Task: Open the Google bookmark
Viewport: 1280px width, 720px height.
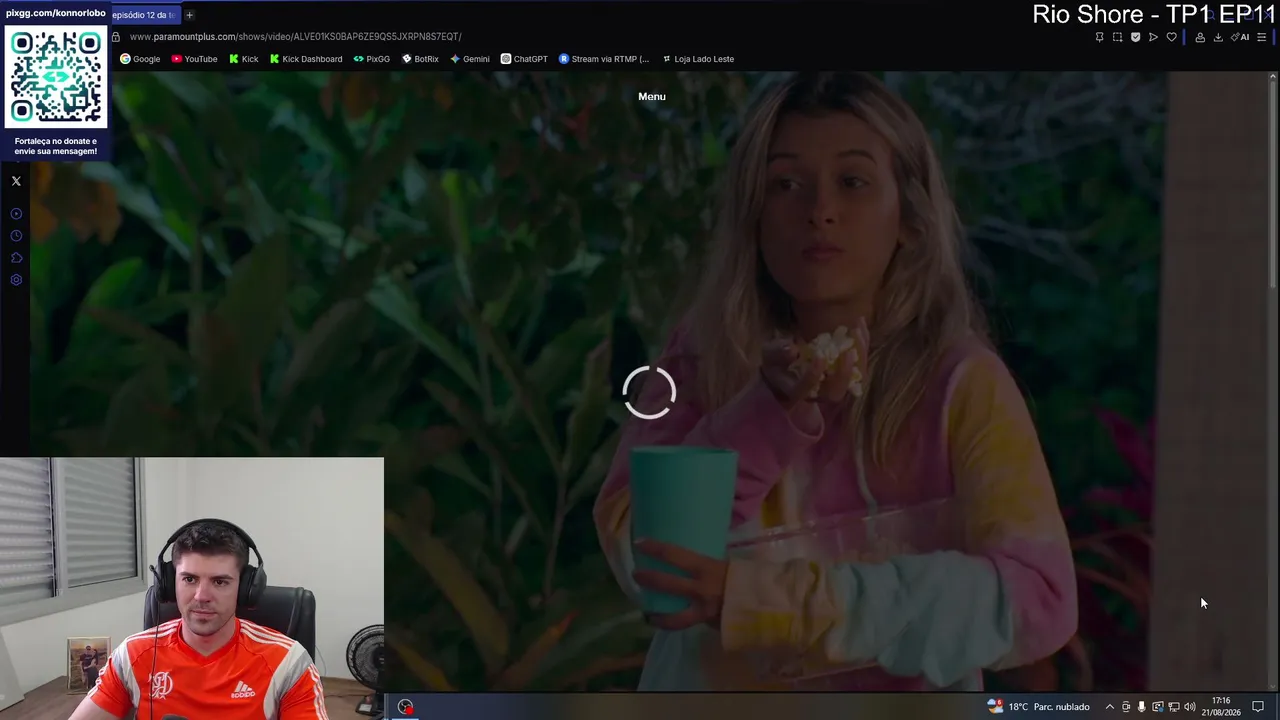Action: pos(140,59)
